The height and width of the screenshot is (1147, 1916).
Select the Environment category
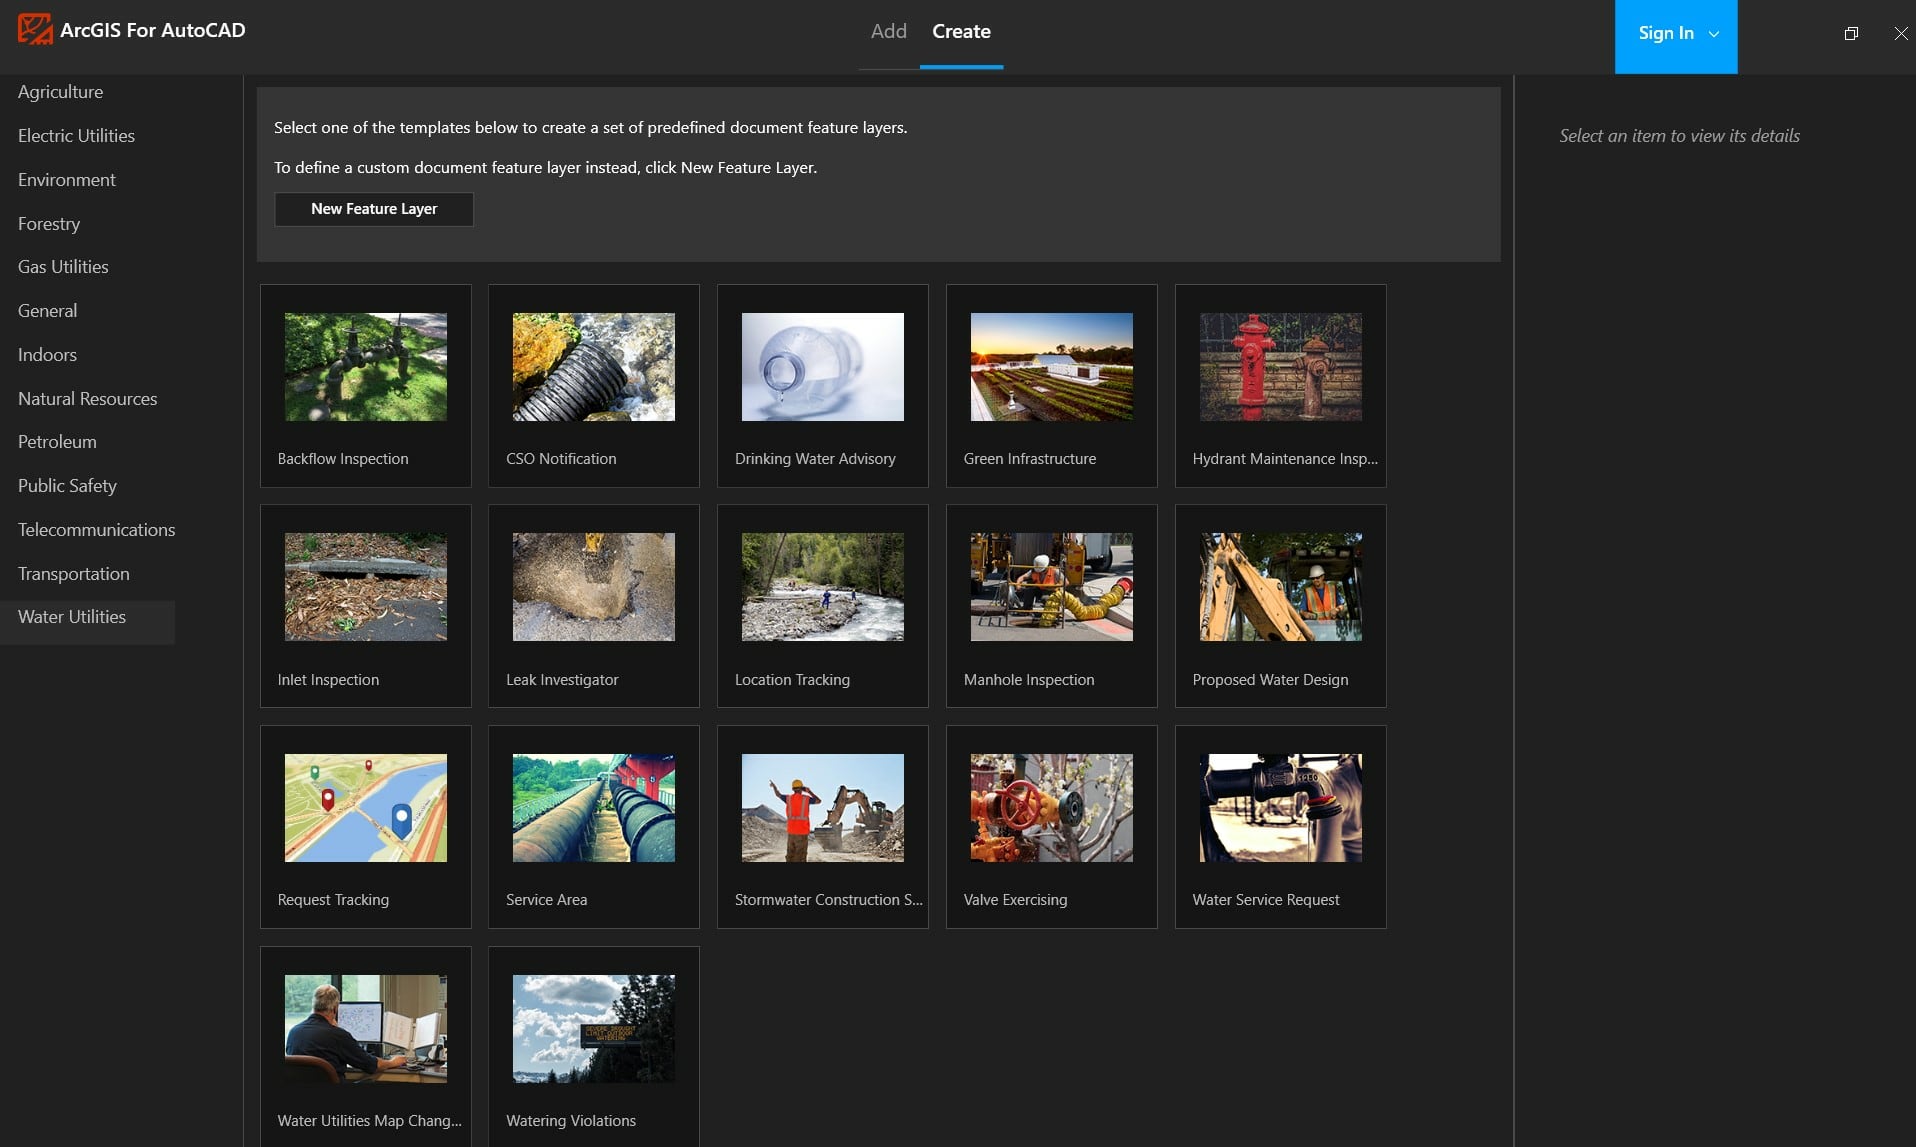[67, 180]
